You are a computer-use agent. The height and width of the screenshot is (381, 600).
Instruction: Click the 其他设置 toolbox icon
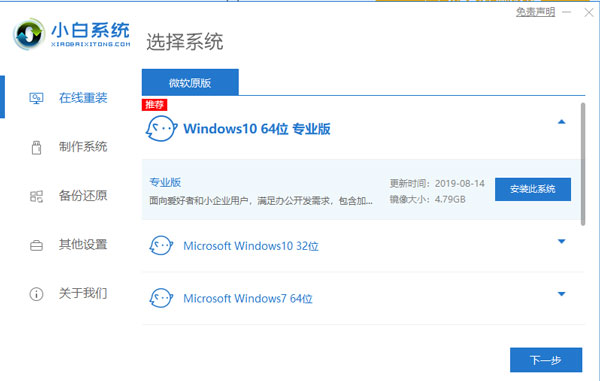click(36, 245)
